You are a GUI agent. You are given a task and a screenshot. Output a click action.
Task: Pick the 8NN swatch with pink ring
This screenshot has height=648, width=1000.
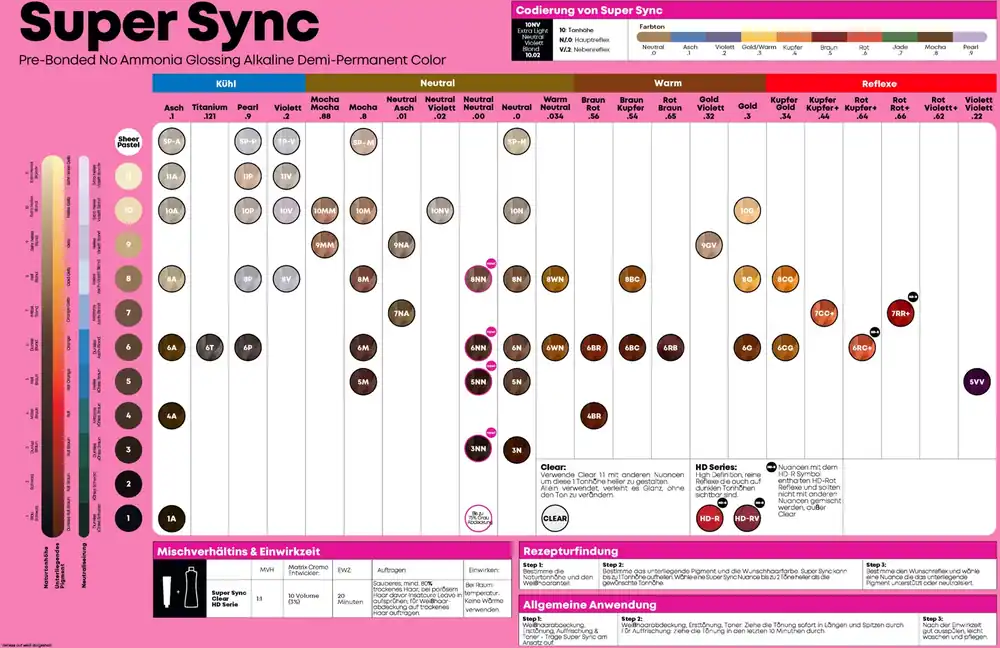[478, 279]
